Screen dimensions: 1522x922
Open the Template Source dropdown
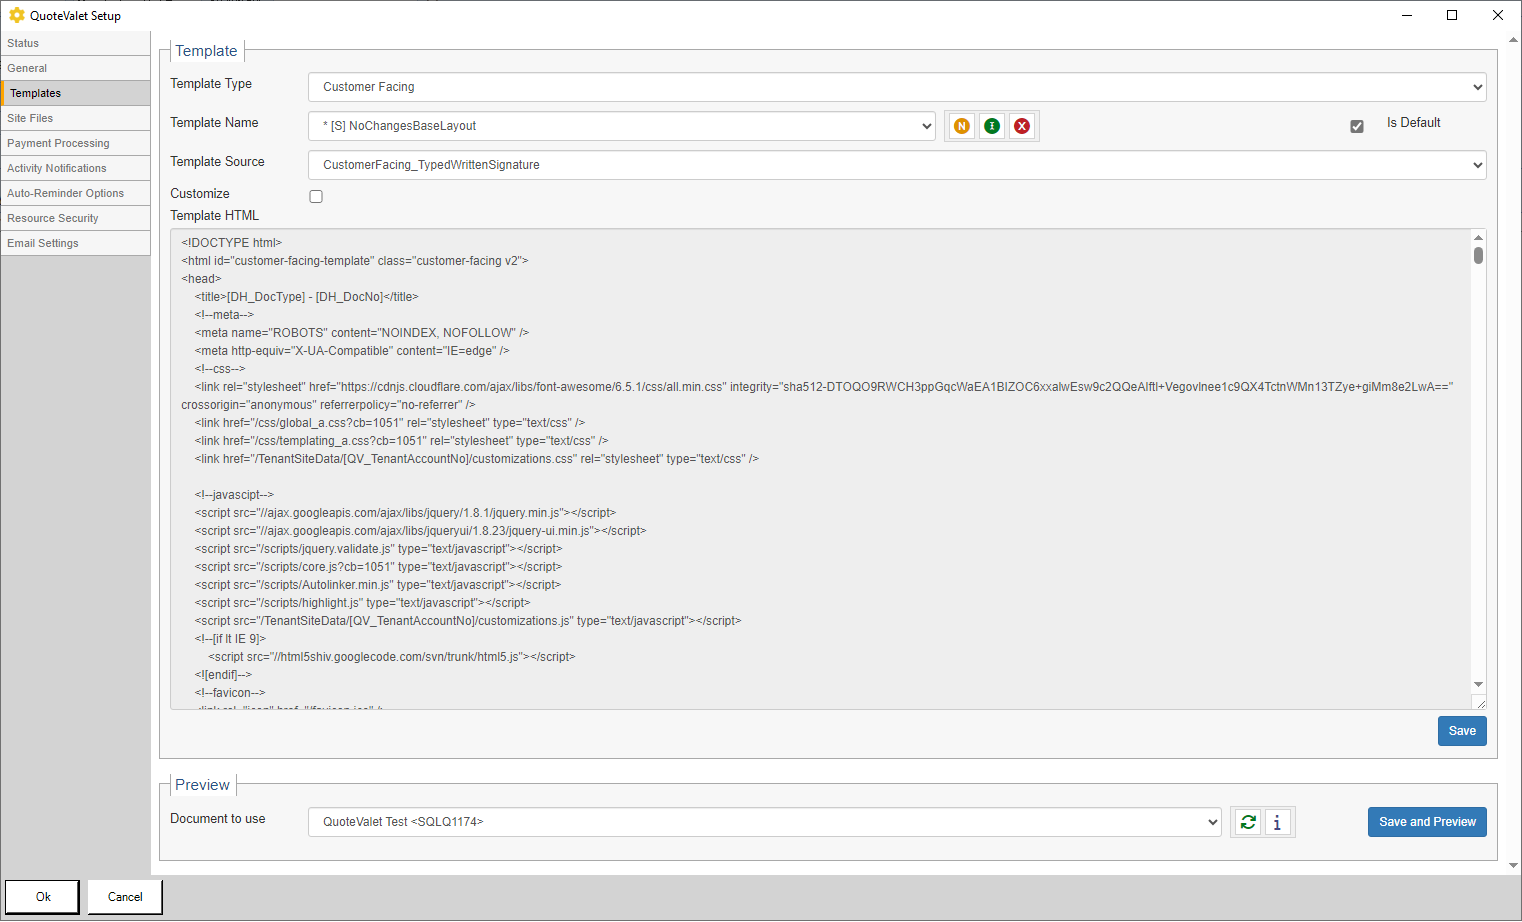pos(896,165)
